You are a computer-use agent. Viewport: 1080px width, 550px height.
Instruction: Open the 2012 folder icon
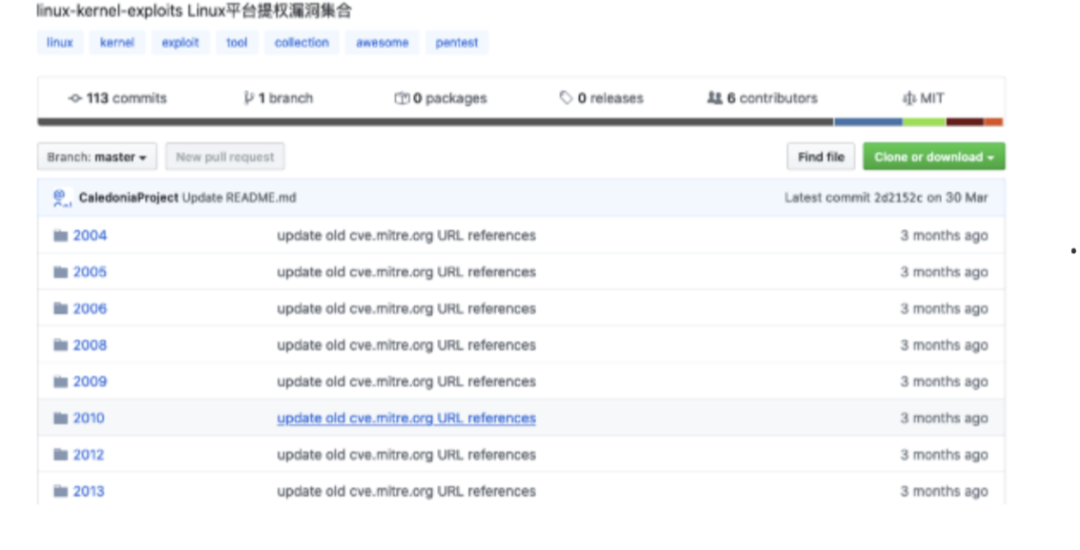point(61,455)
